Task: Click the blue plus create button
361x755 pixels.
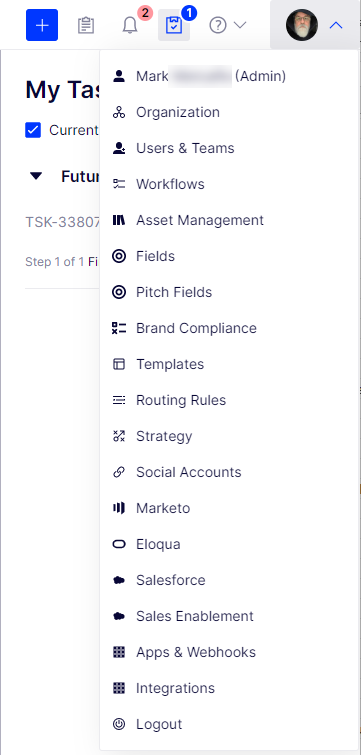Action: pos(42,25)
